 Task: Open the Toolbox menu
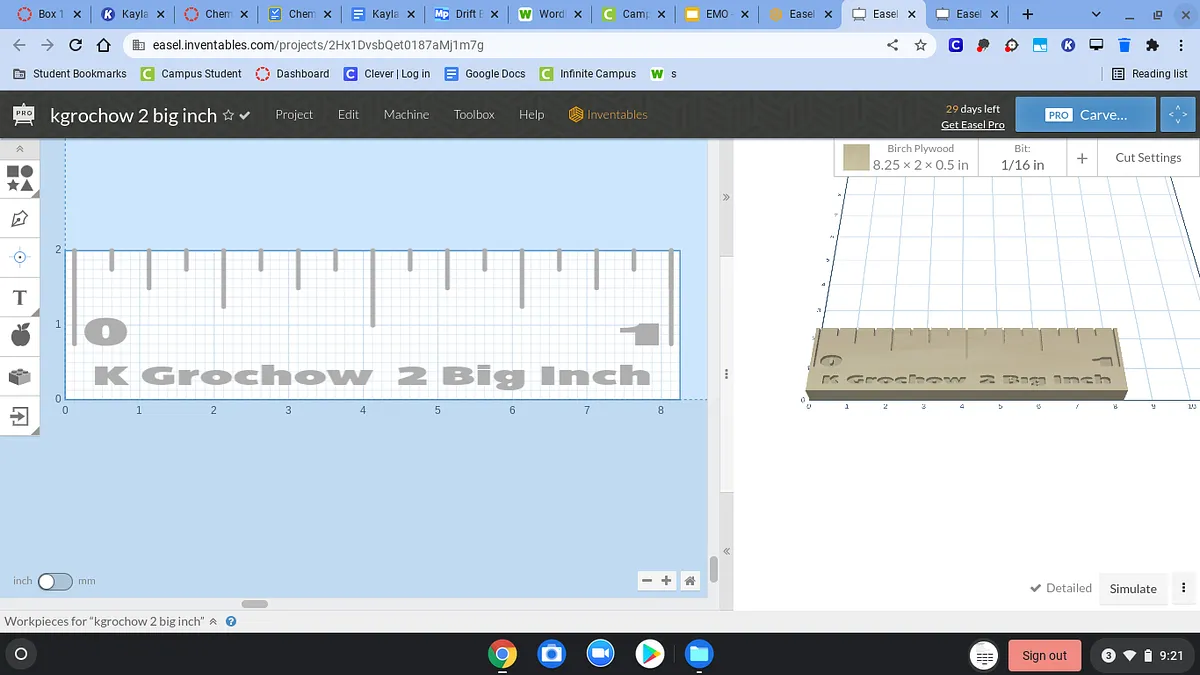[x=474, y=114]
